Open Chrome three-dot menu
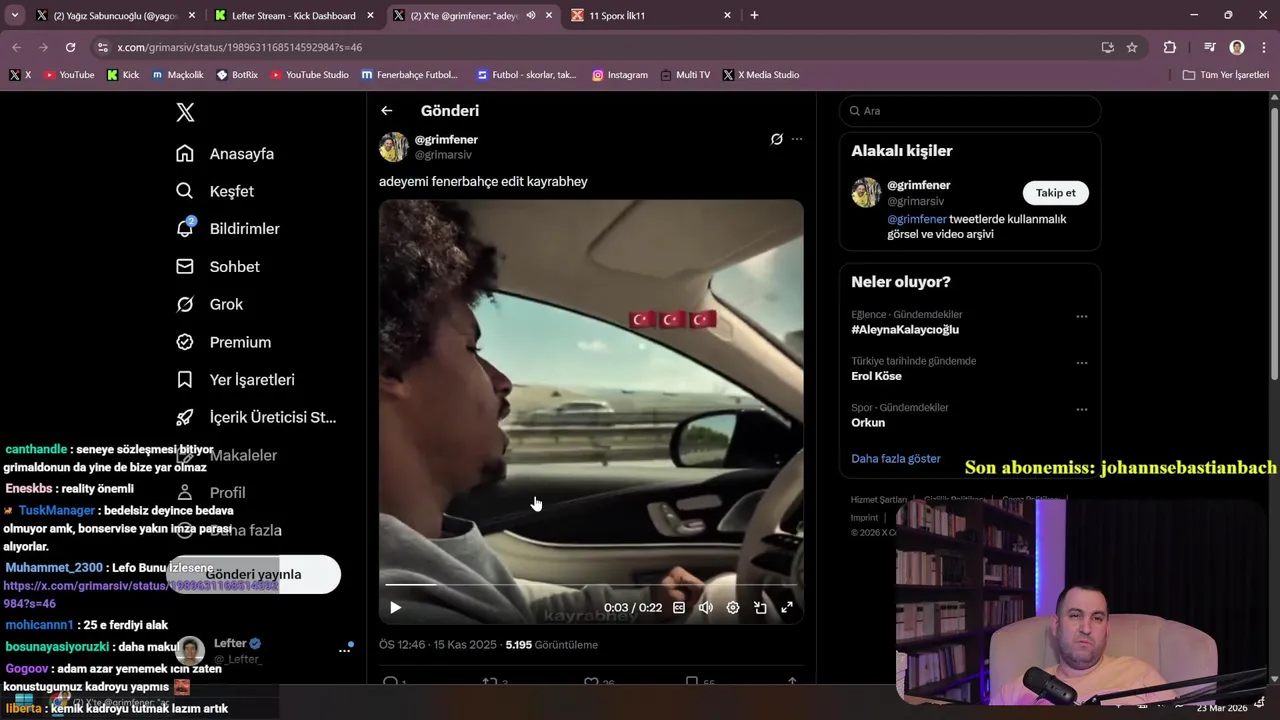Viewport: 1280px width, 720px height. click(1263, 47)
